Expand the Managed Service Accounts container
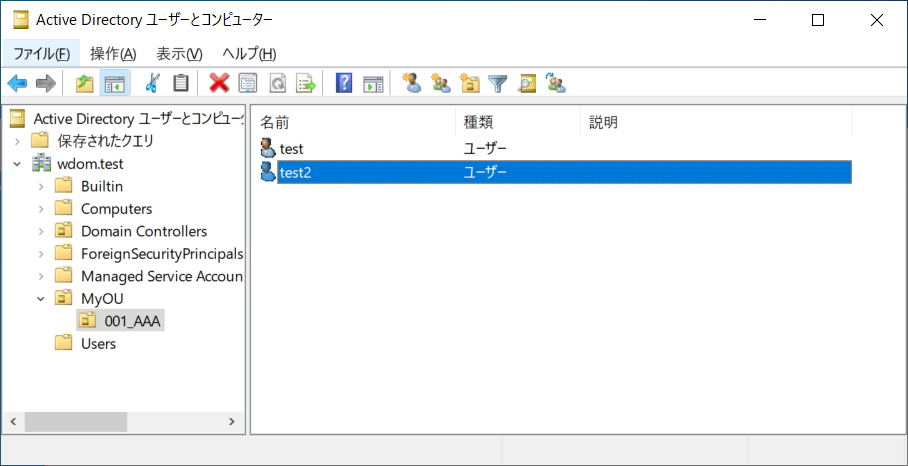The image size is (908, 466). [41, 276]
